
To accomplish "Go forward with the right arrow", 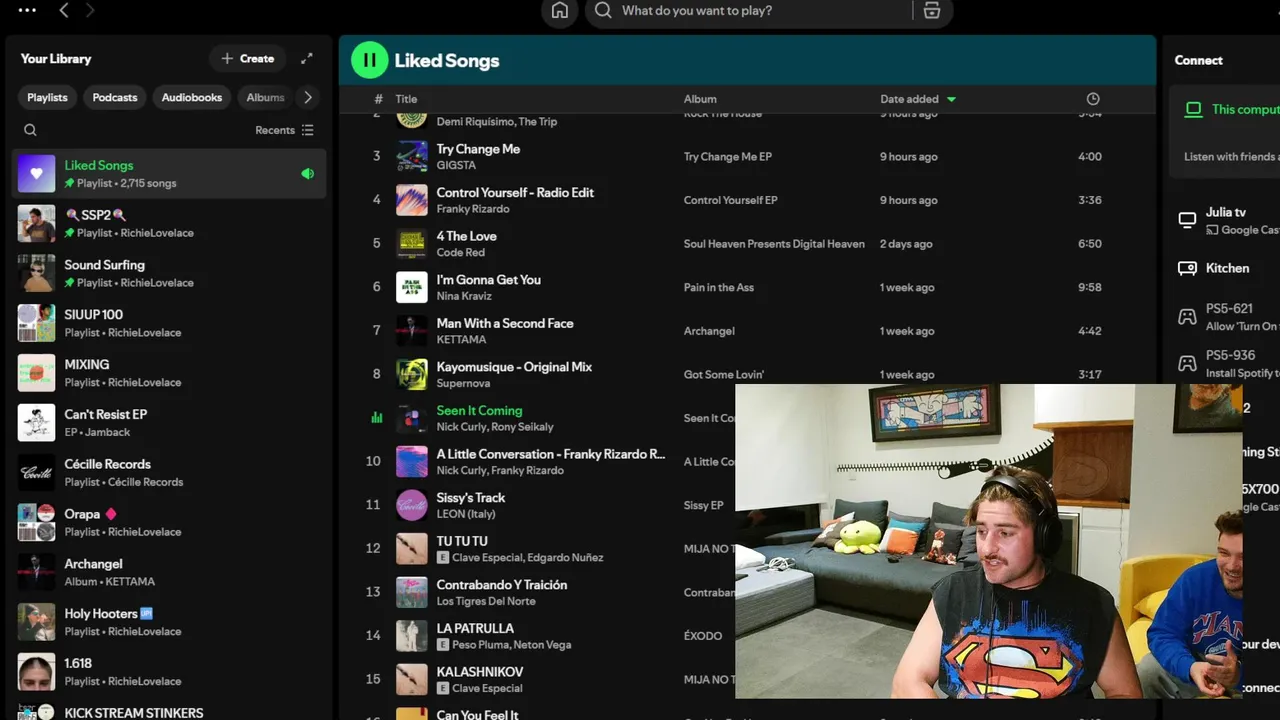I will click(90, 10).
